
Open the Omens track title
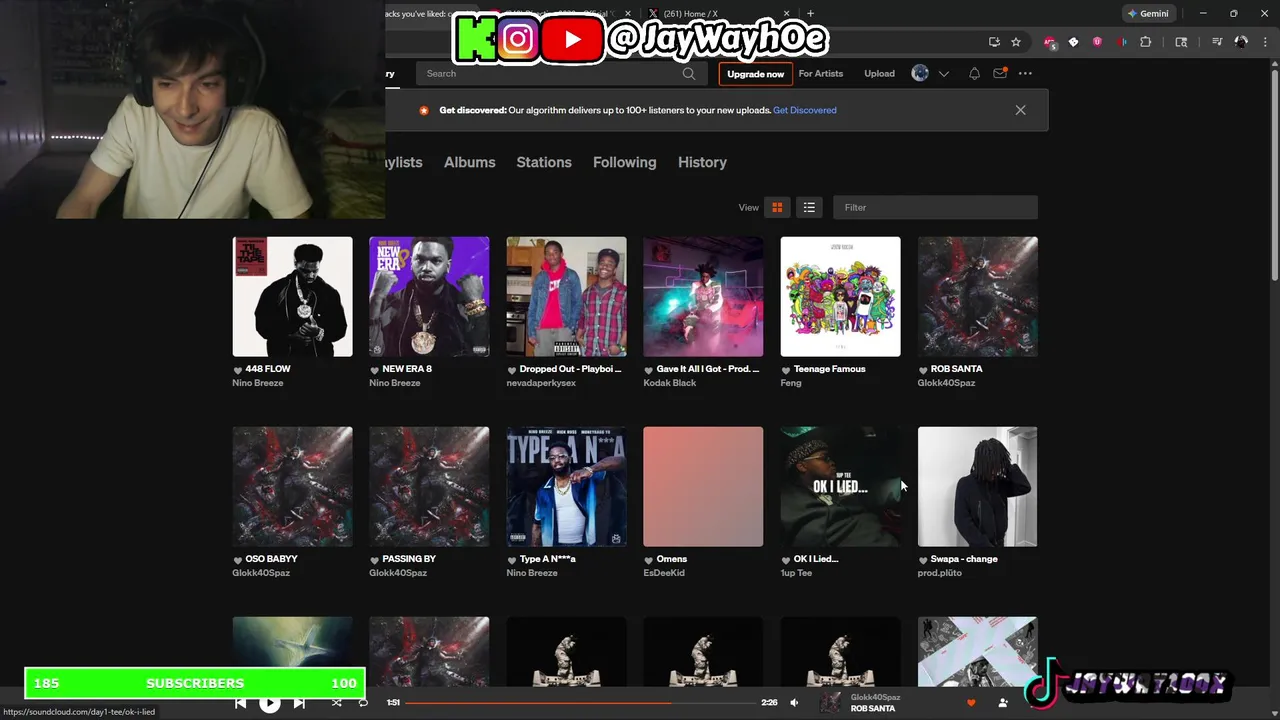(x=672, y=559)
